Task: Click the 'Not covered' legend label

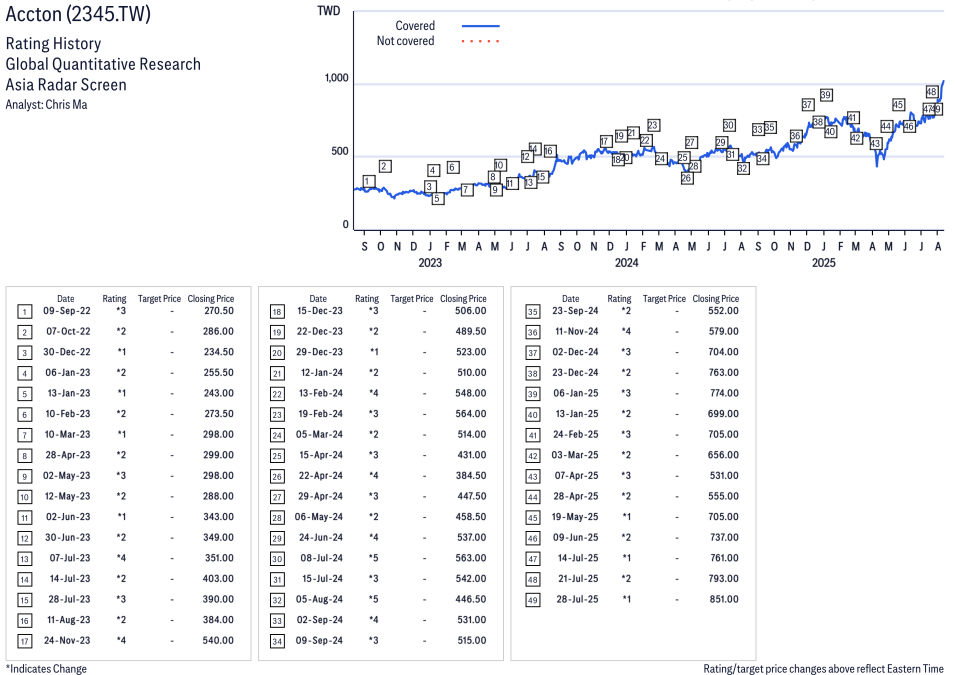Action: coord(405,41)
